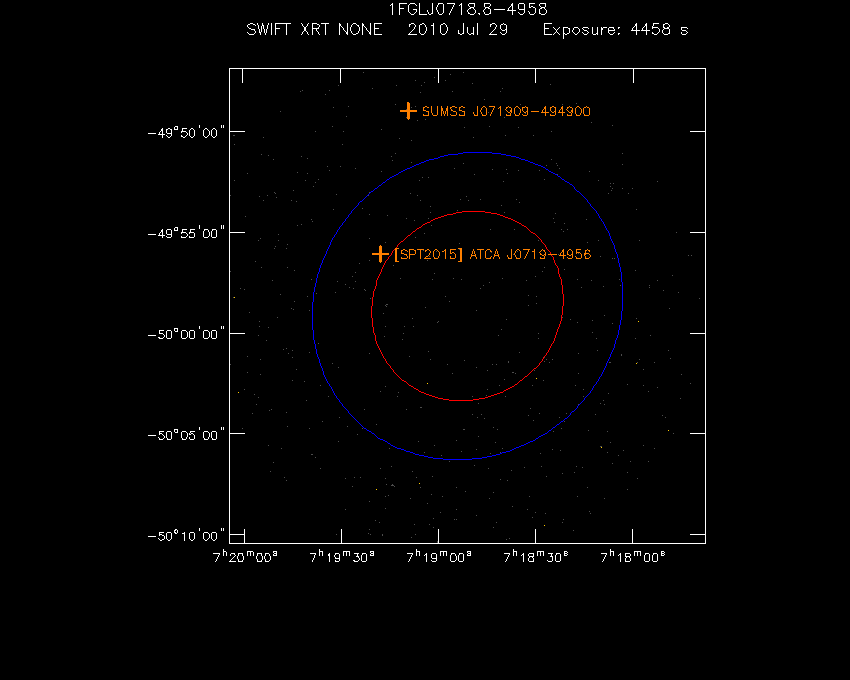
Task: Click the SWIFT XRT NONE header text
Action: click(314, 29)
